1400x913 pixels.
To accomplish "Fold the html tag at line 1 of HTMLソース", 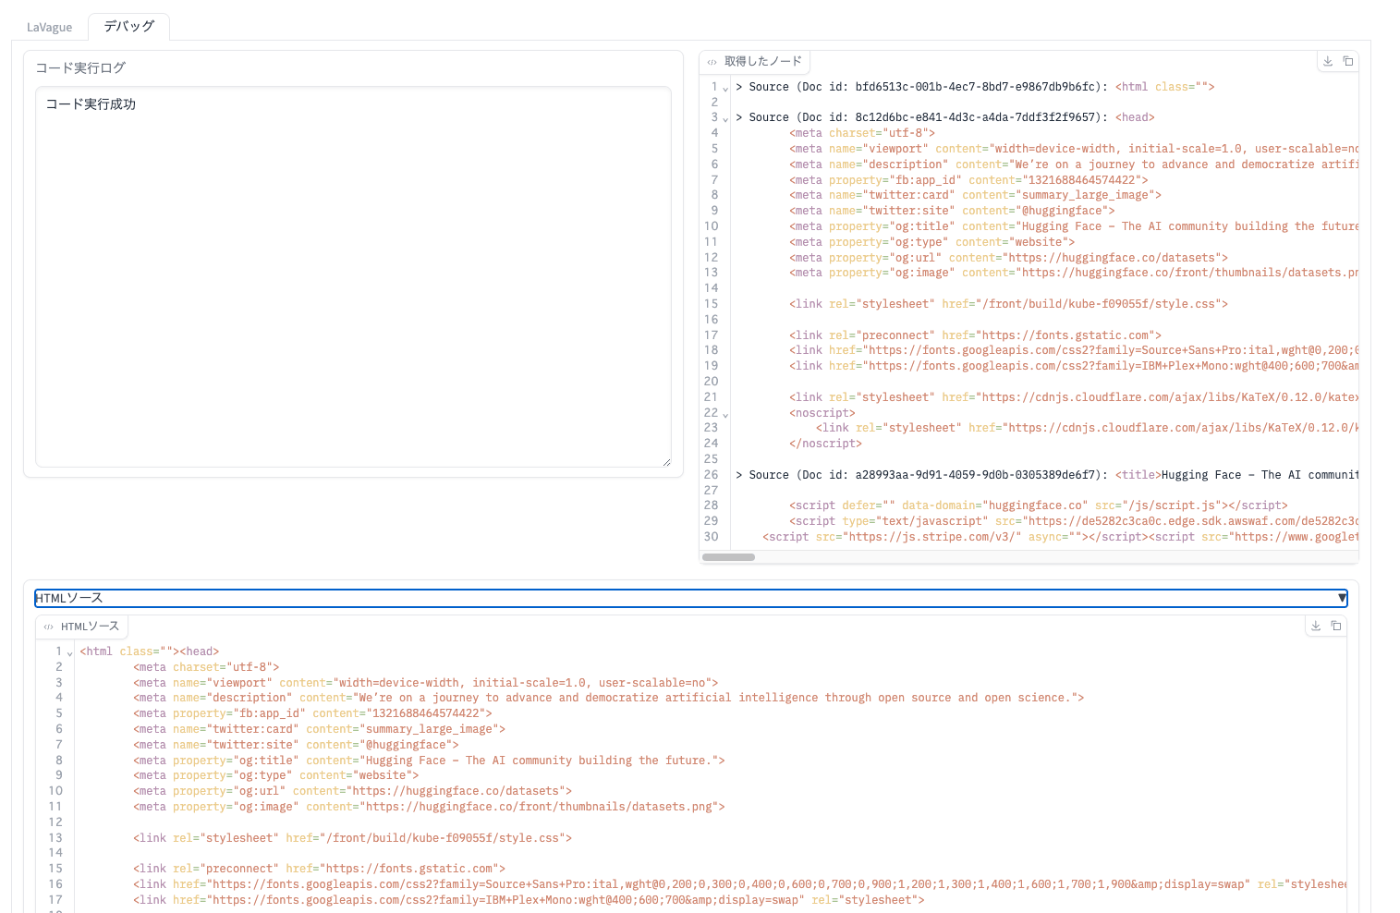I will (x=69, y=653).
